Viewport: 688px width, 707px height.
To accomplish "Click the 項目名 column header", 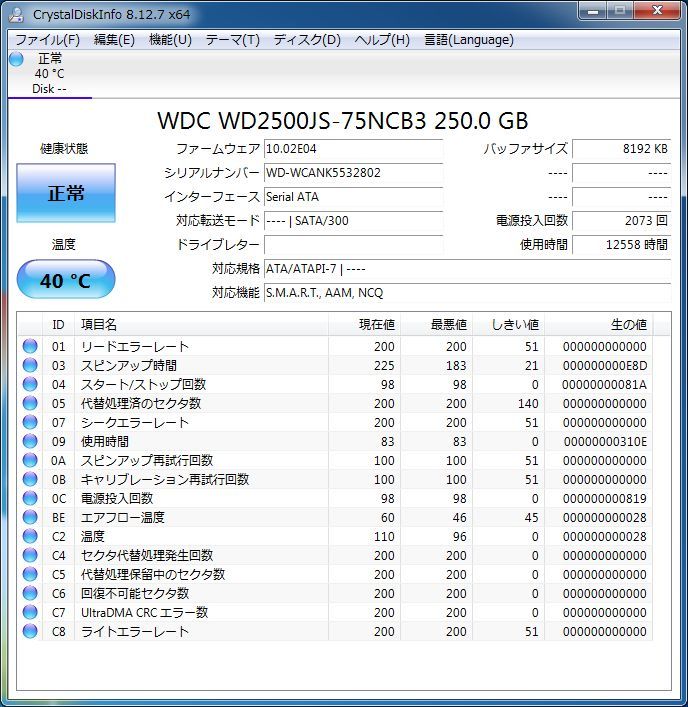I will [202, 325].
